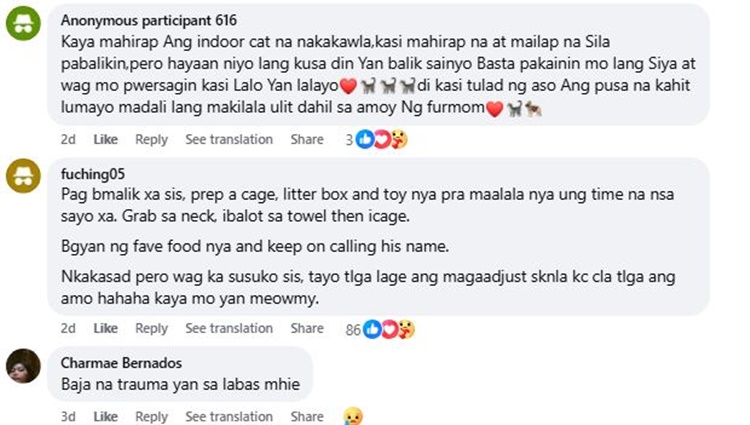Open the sad reaction on Charmae Bernados' comment
The image size is (750, 425).
[353, 416]
